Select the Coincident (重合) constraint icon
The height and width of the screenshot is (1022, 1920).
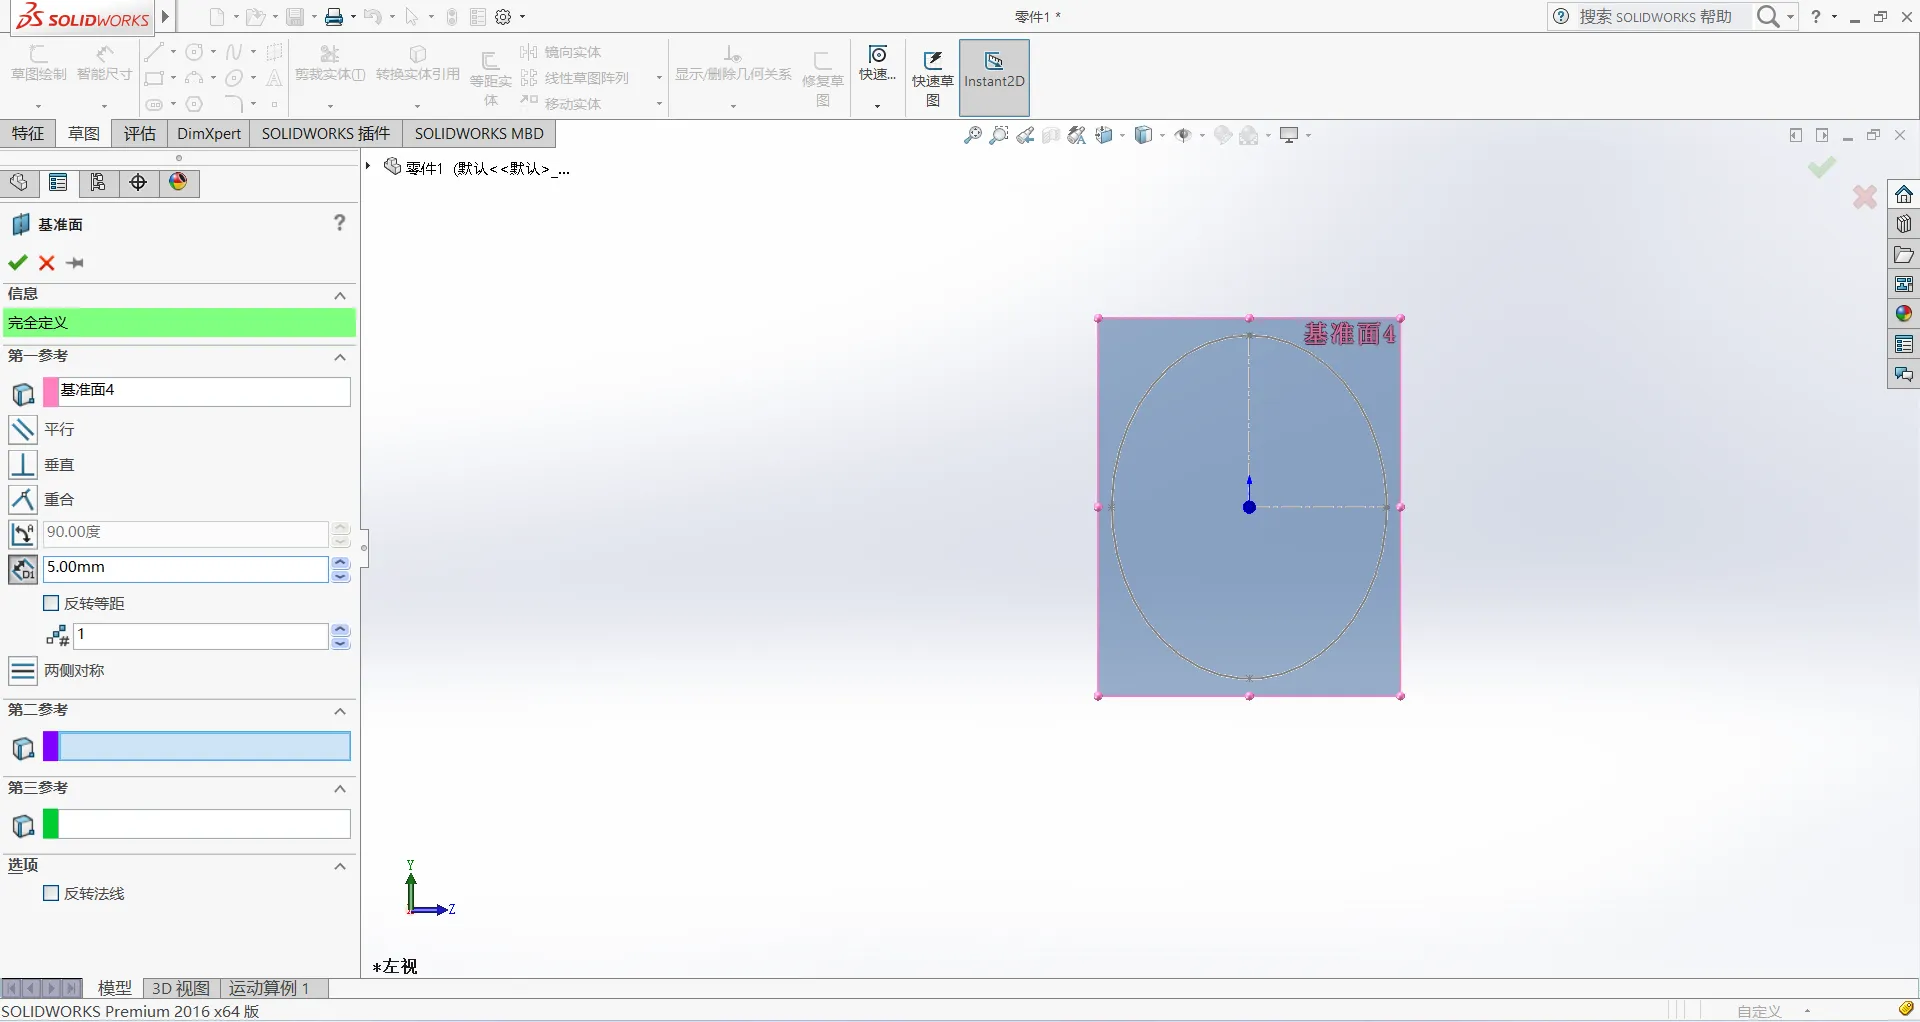pos(22,499)
